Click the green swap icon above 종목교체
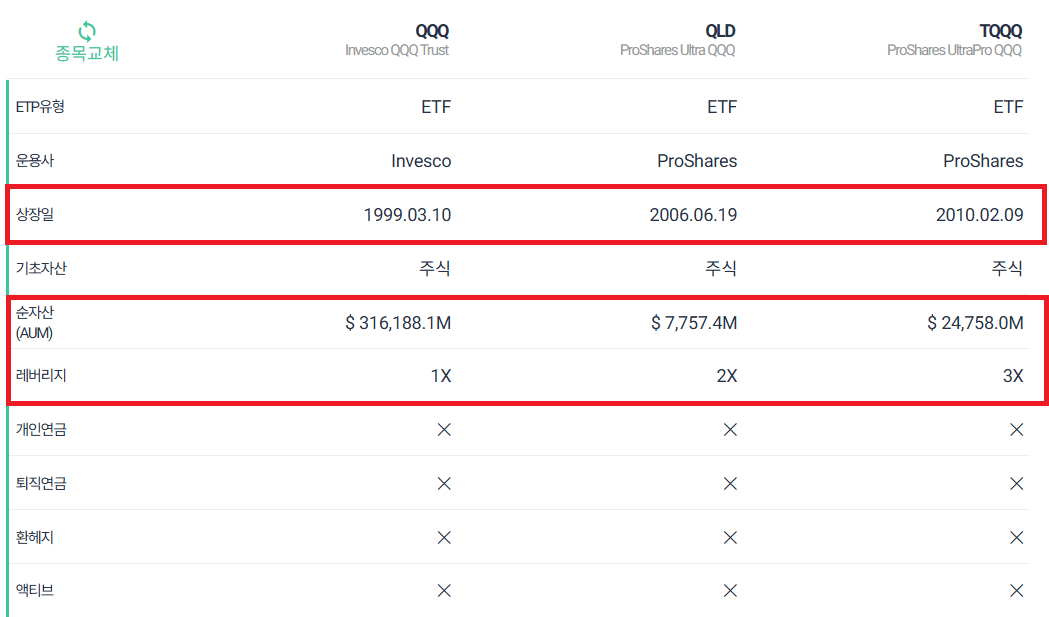 pyautogui.click(x=87, y=31)
